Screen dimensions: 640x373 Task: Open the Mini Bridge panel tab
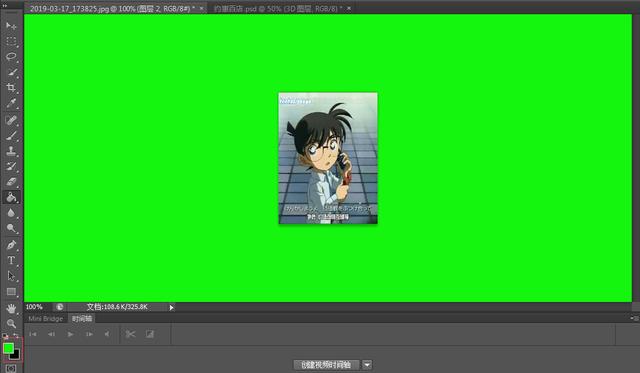[x=46, y=319]
